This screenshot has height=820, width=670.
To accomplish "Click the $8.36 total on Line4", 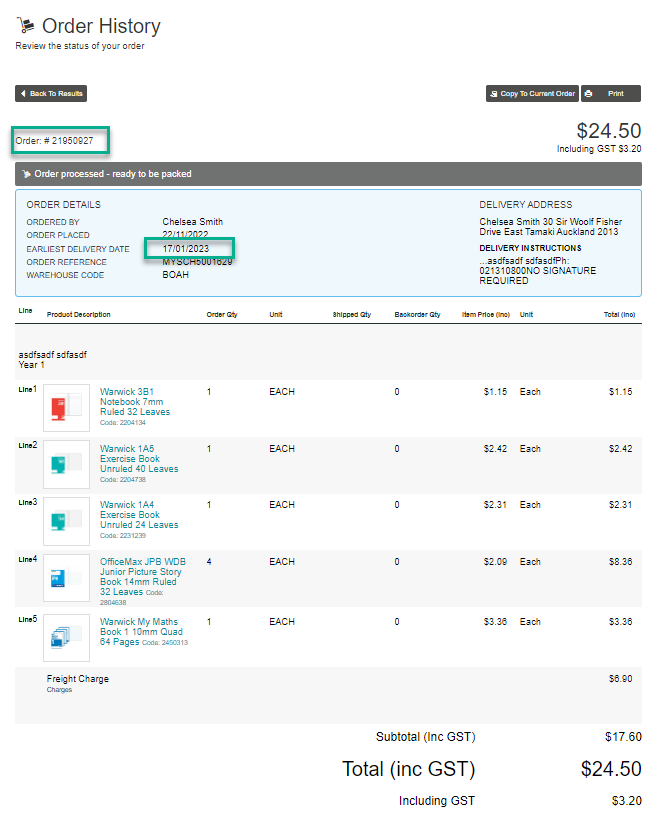I will (x=620, y=562).
